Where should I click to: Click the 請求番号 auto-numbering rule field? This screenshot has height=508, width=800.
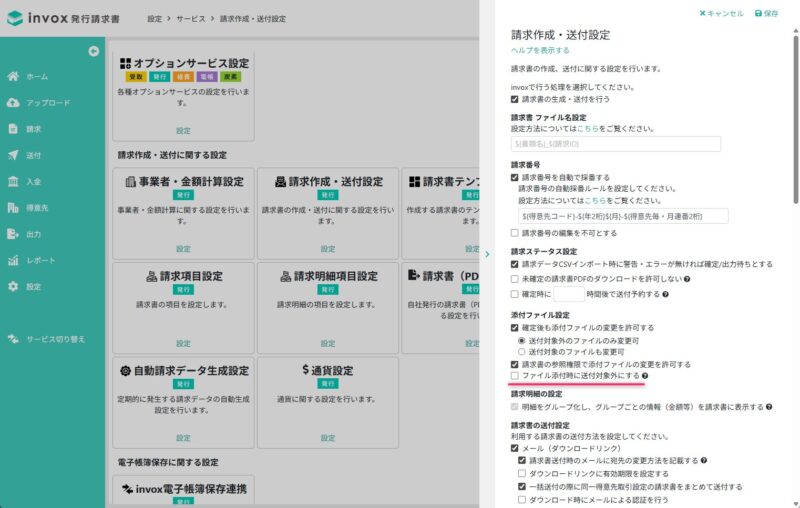click(x=623, y=216)
